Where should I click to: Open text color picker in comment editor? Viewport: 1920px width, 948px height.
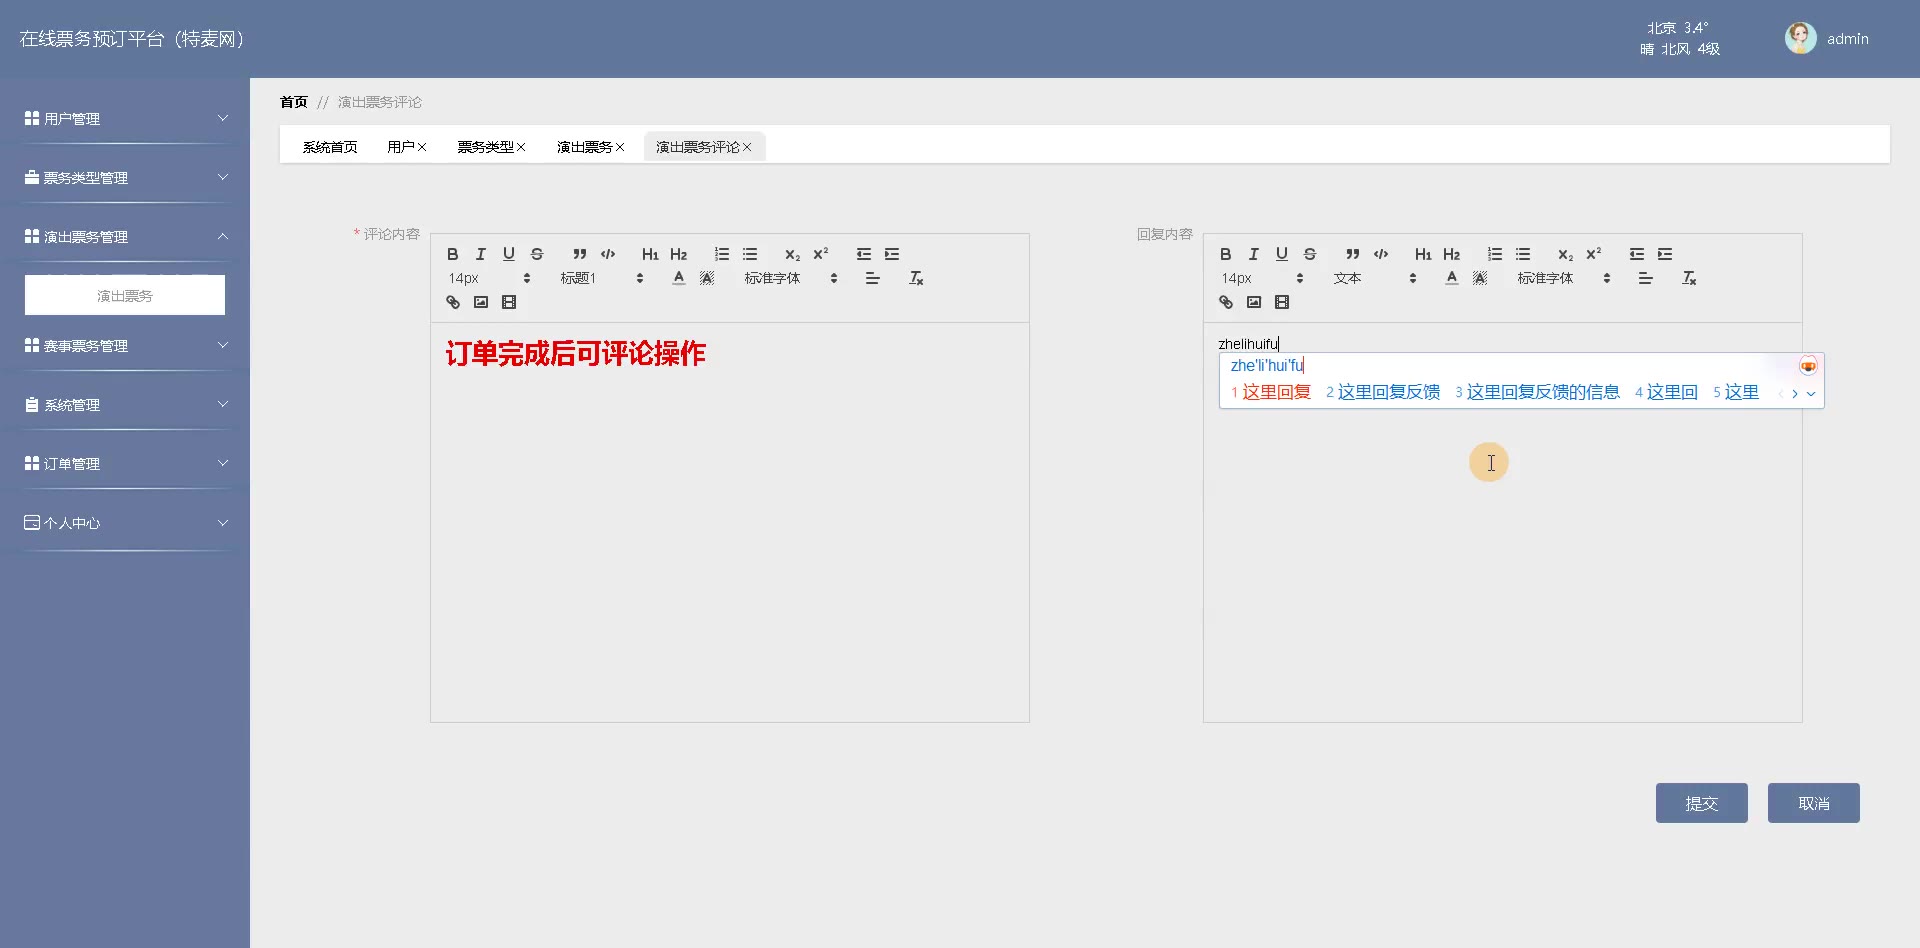coord(679,278)
